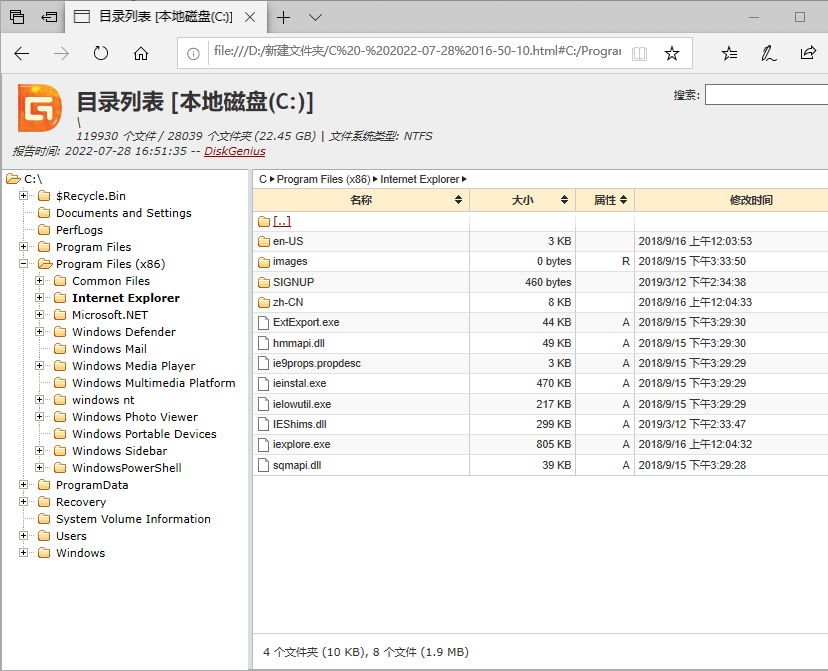Screen dimensions: 828x671
Task: Click the DiskGenius orange logo
Action: point(40,108)
